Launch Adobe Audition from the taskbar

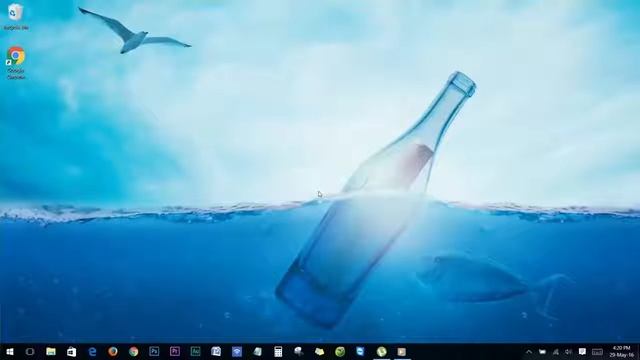(196, 351)
